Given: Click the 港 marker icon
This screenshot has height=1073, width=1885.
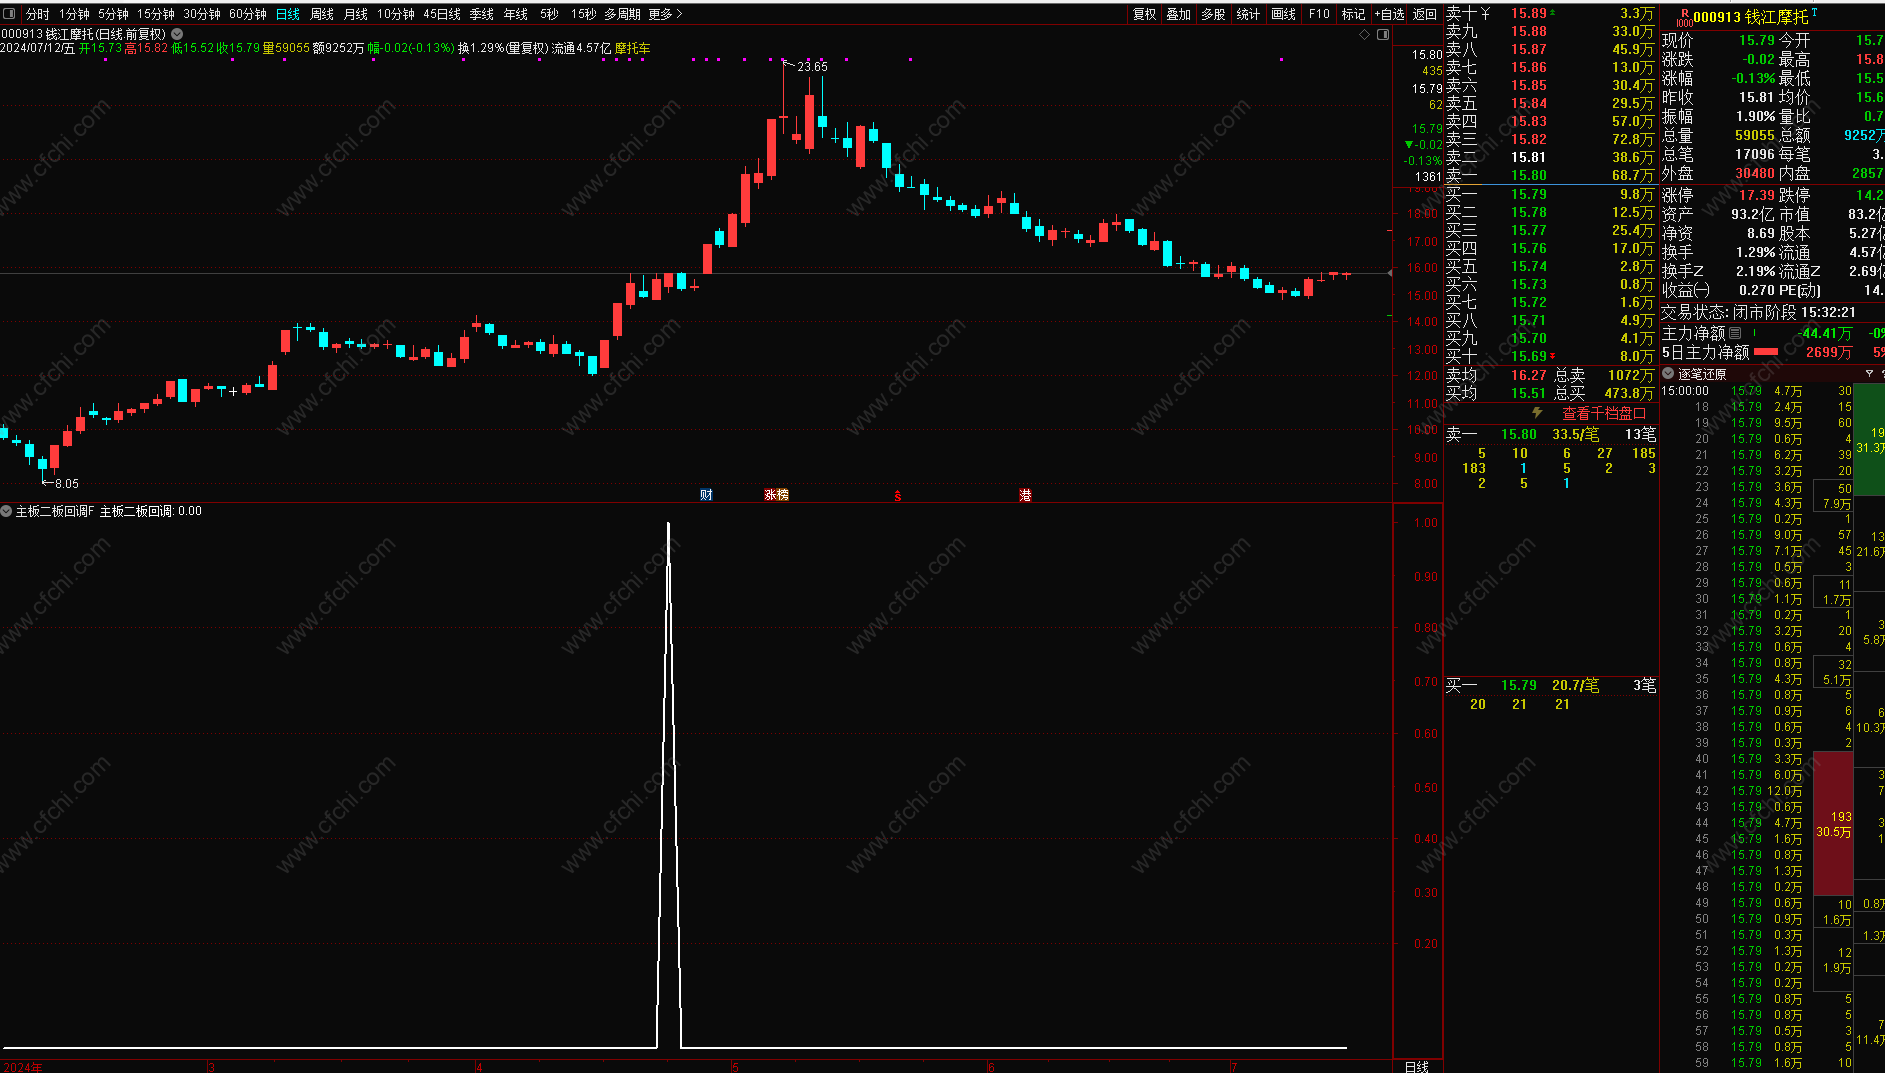Looking at the screenshot, I should pos(1025,495).
